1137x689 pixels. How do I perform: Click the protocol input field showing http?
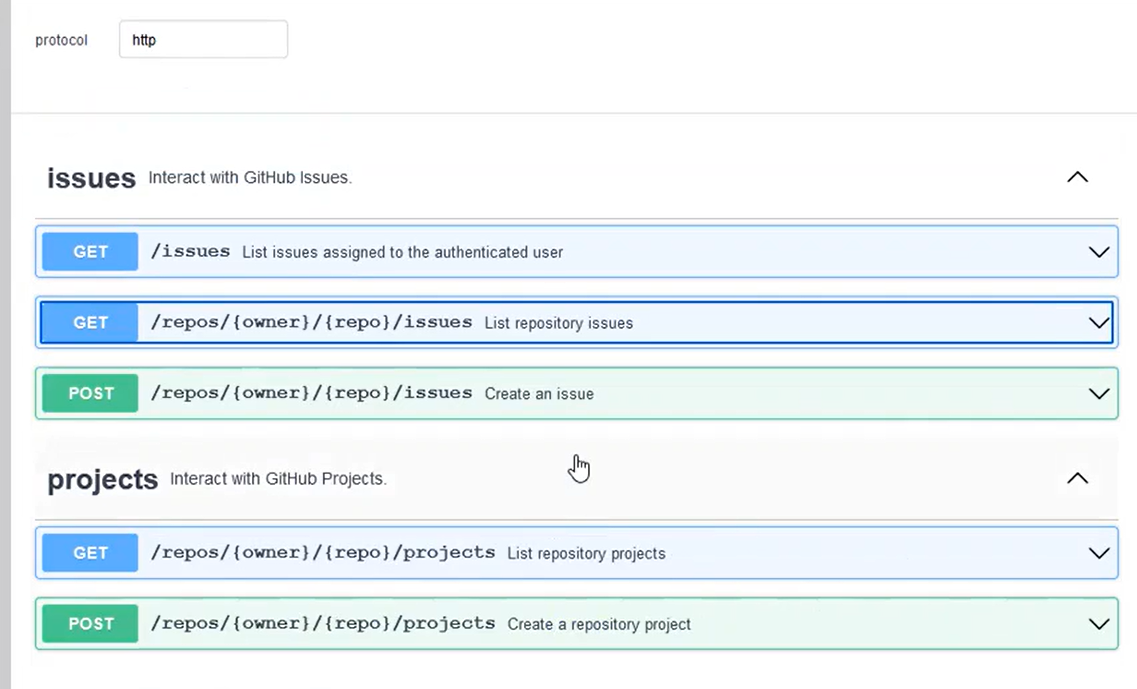click(x=203, y=40)
